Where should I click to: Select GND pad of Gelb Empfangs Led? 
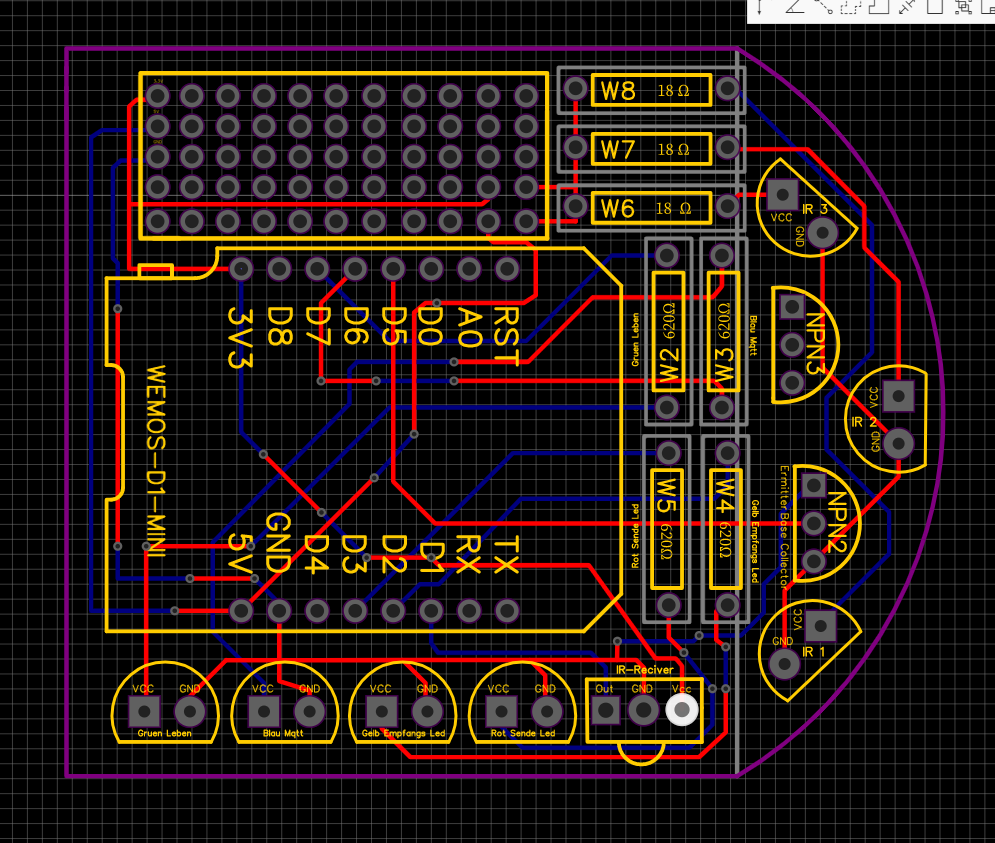[x=427, y=712]
